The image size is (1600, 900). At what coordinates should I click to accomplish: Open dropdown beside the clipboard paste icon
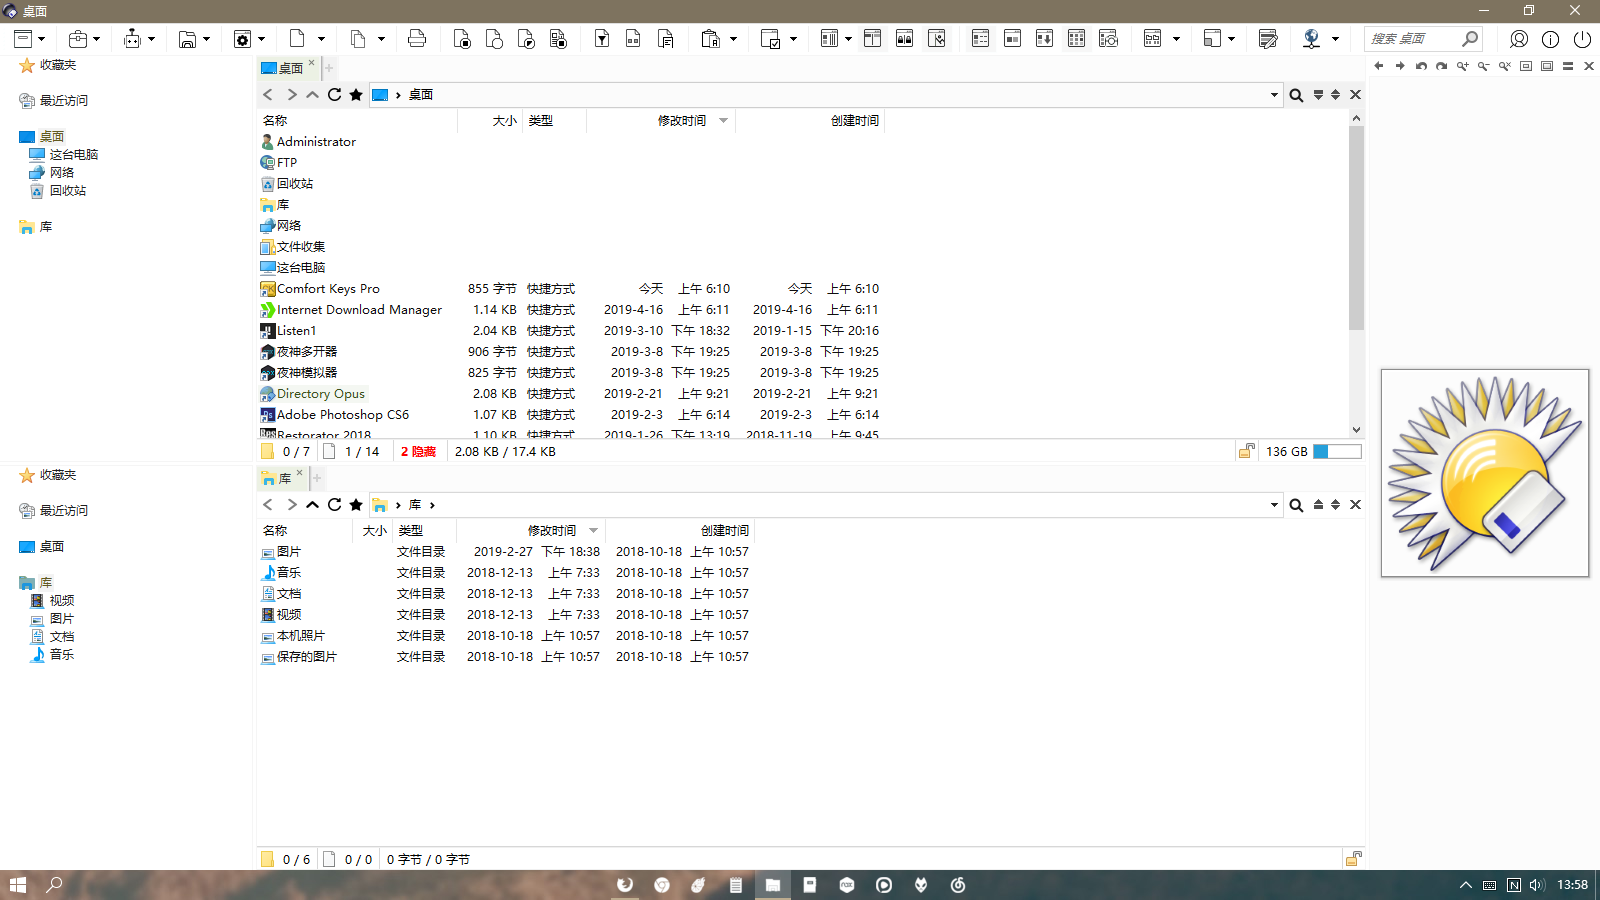tap(734, 39)
